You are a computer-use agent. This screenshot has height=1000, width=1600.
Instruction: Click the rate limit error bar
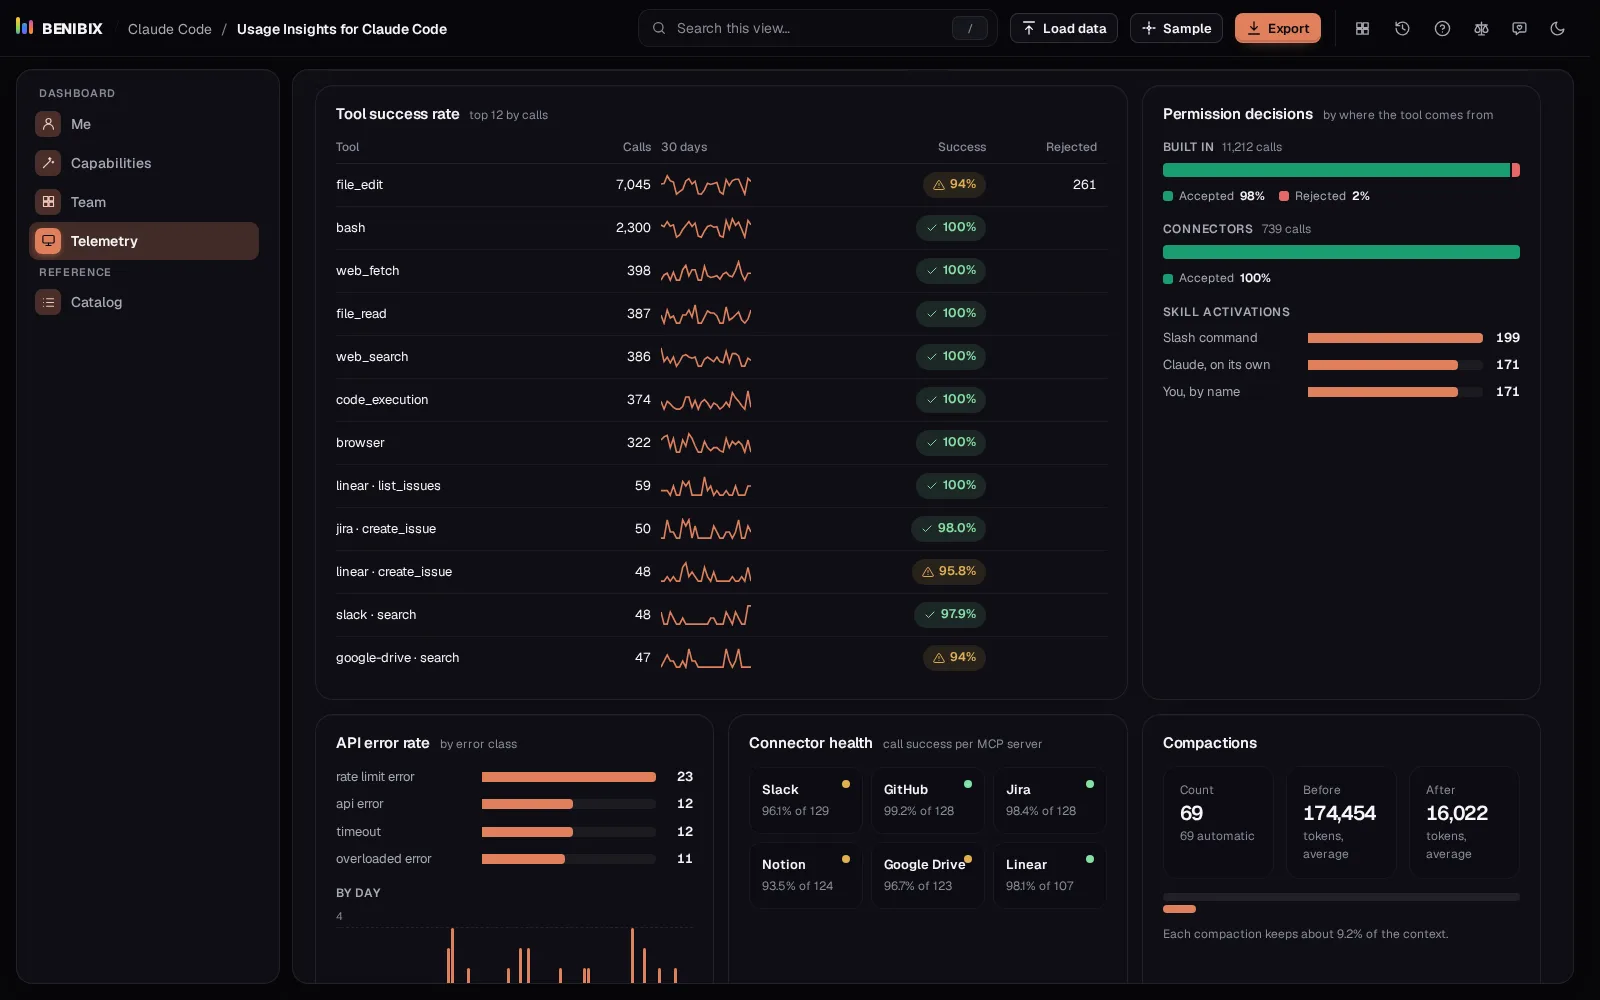(x=569, y=777)
